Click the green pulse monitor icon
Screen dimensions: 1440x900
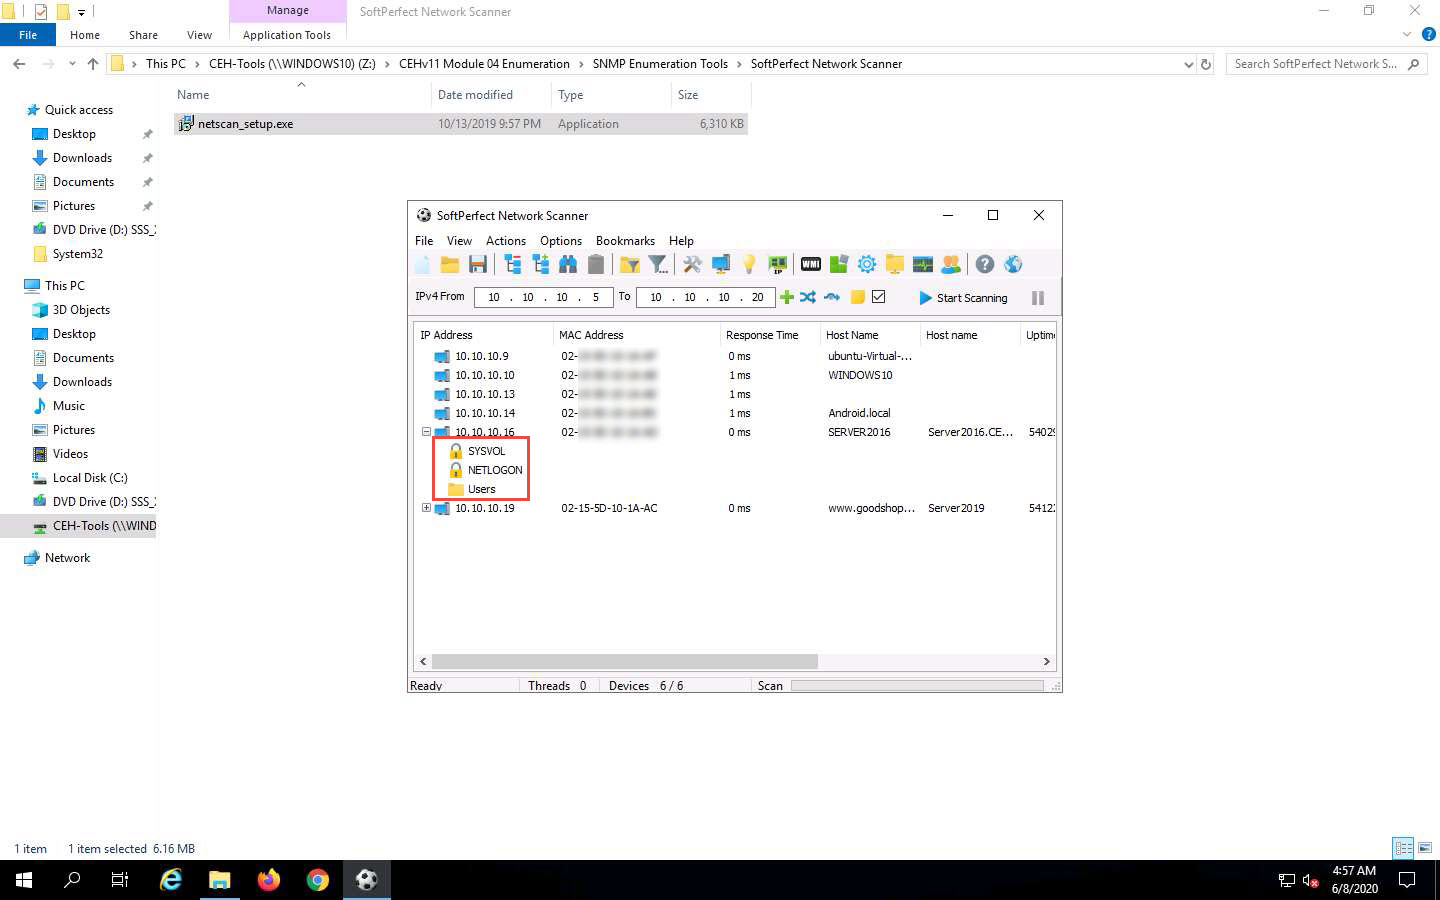pos(923,264)
